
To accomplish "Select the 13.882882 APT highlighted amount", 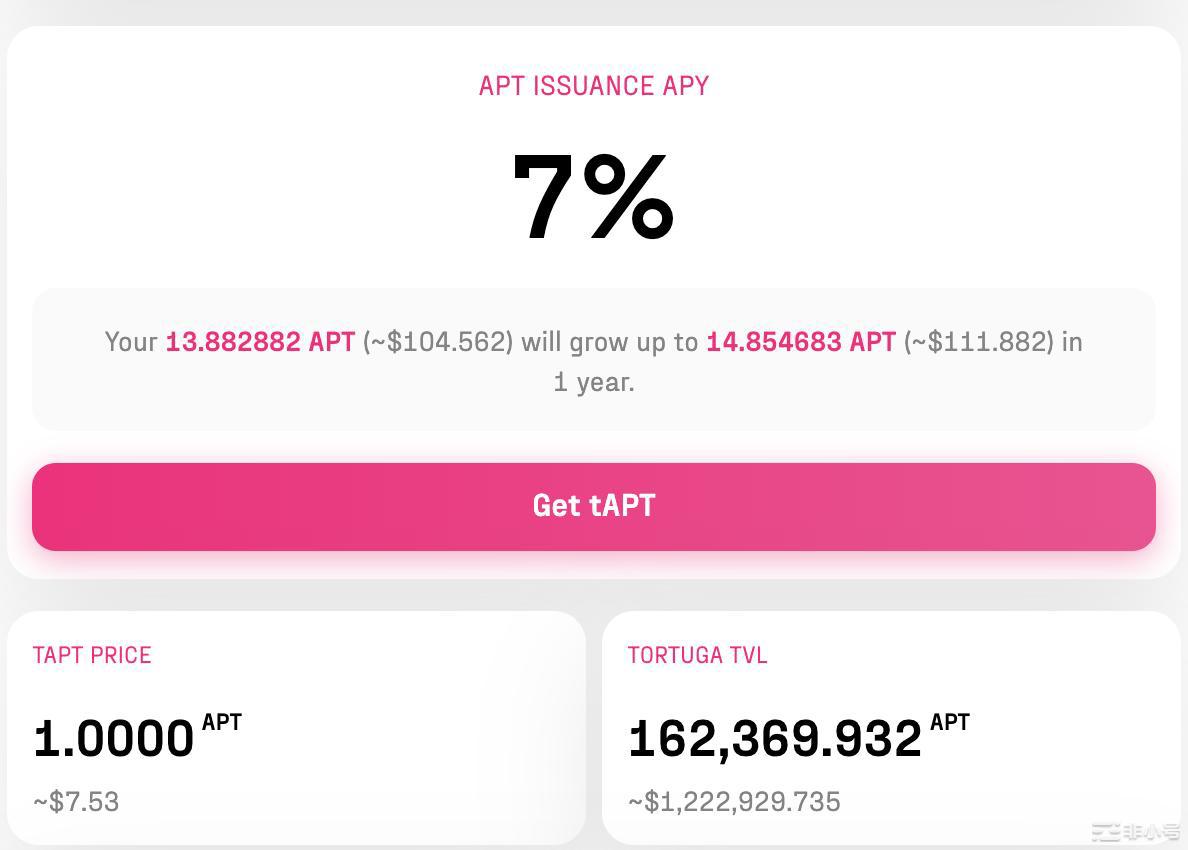I will [260, 342].
